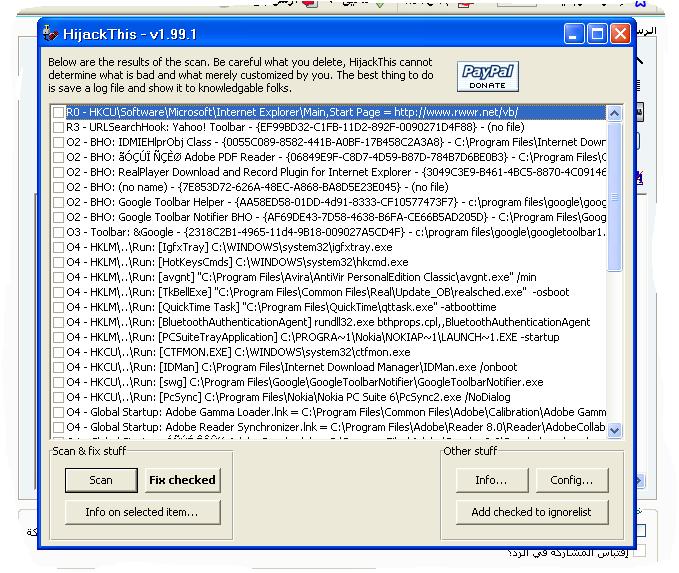Open the Config... settings button
The image size is (679, 573).
(x=572, y=480)
